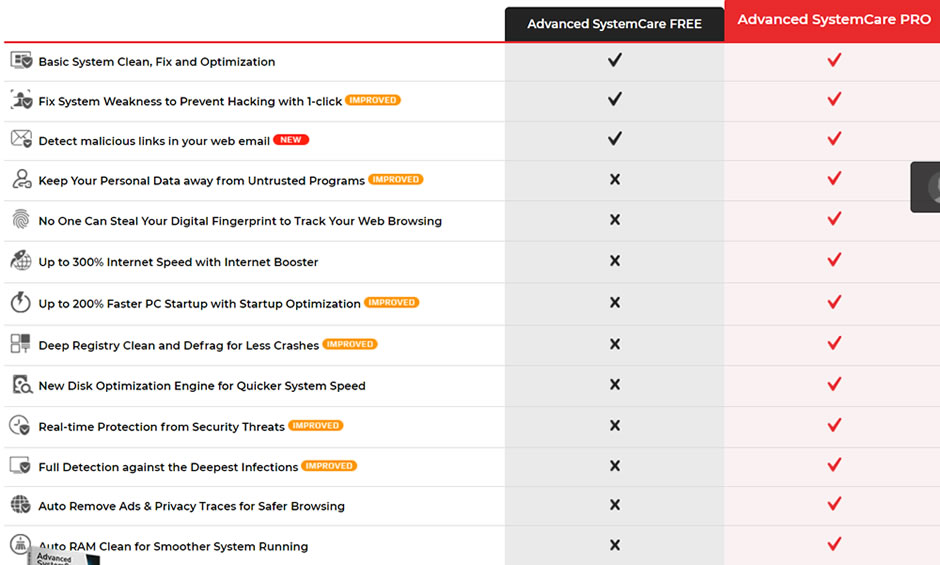The width and height of the screenshot is (940, 565).
Task: Click the Internet Booster rocket globe icon
Action: 21,260
